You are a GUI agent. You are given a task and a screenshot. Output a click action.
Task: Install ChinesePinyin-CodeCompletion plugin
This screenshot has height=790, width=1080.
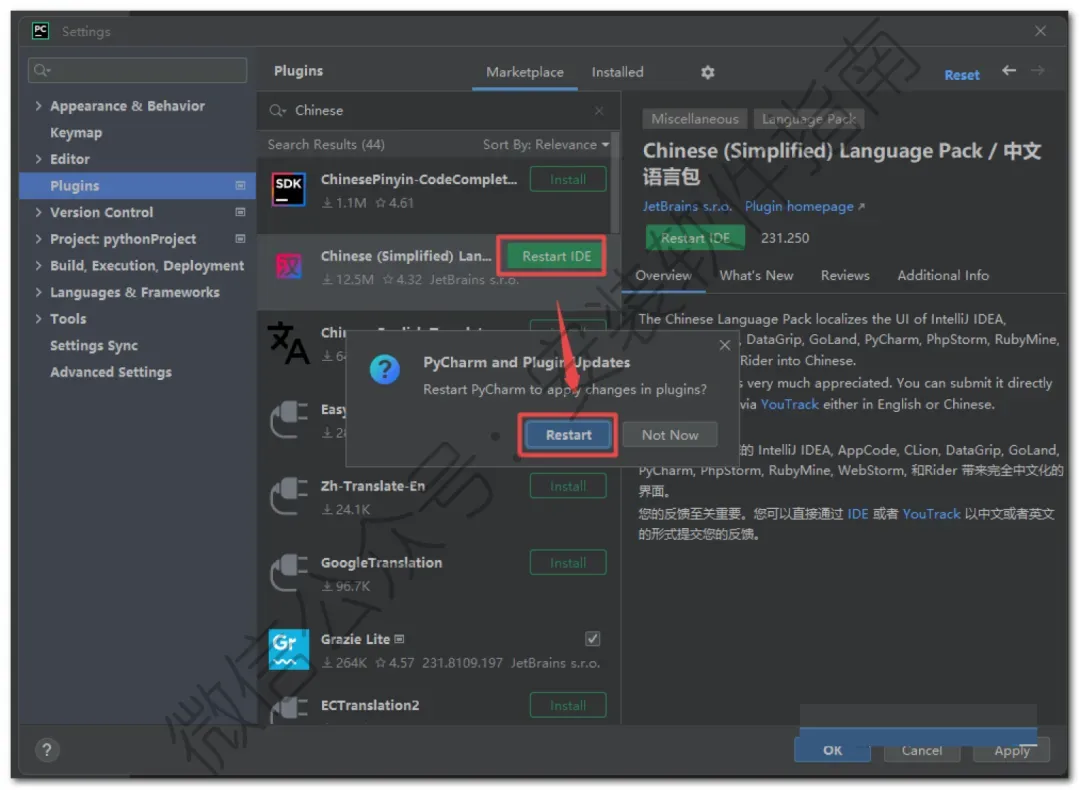tap(568, 179)
